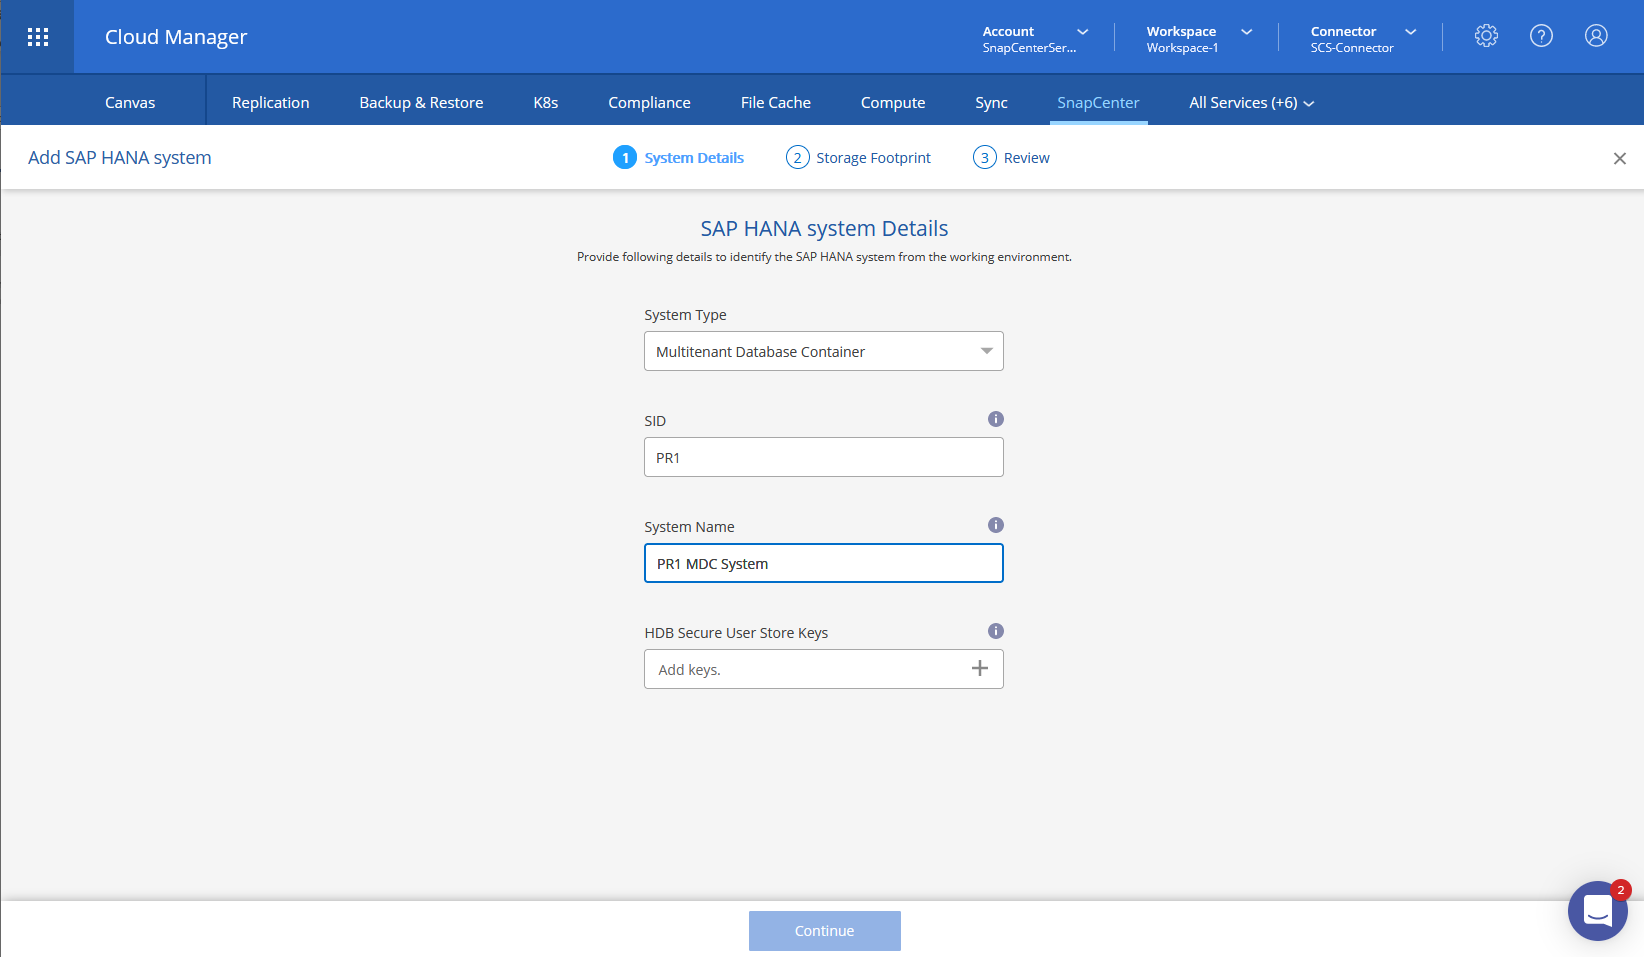
Task: Click the Continue button
Action: point(824,931)
